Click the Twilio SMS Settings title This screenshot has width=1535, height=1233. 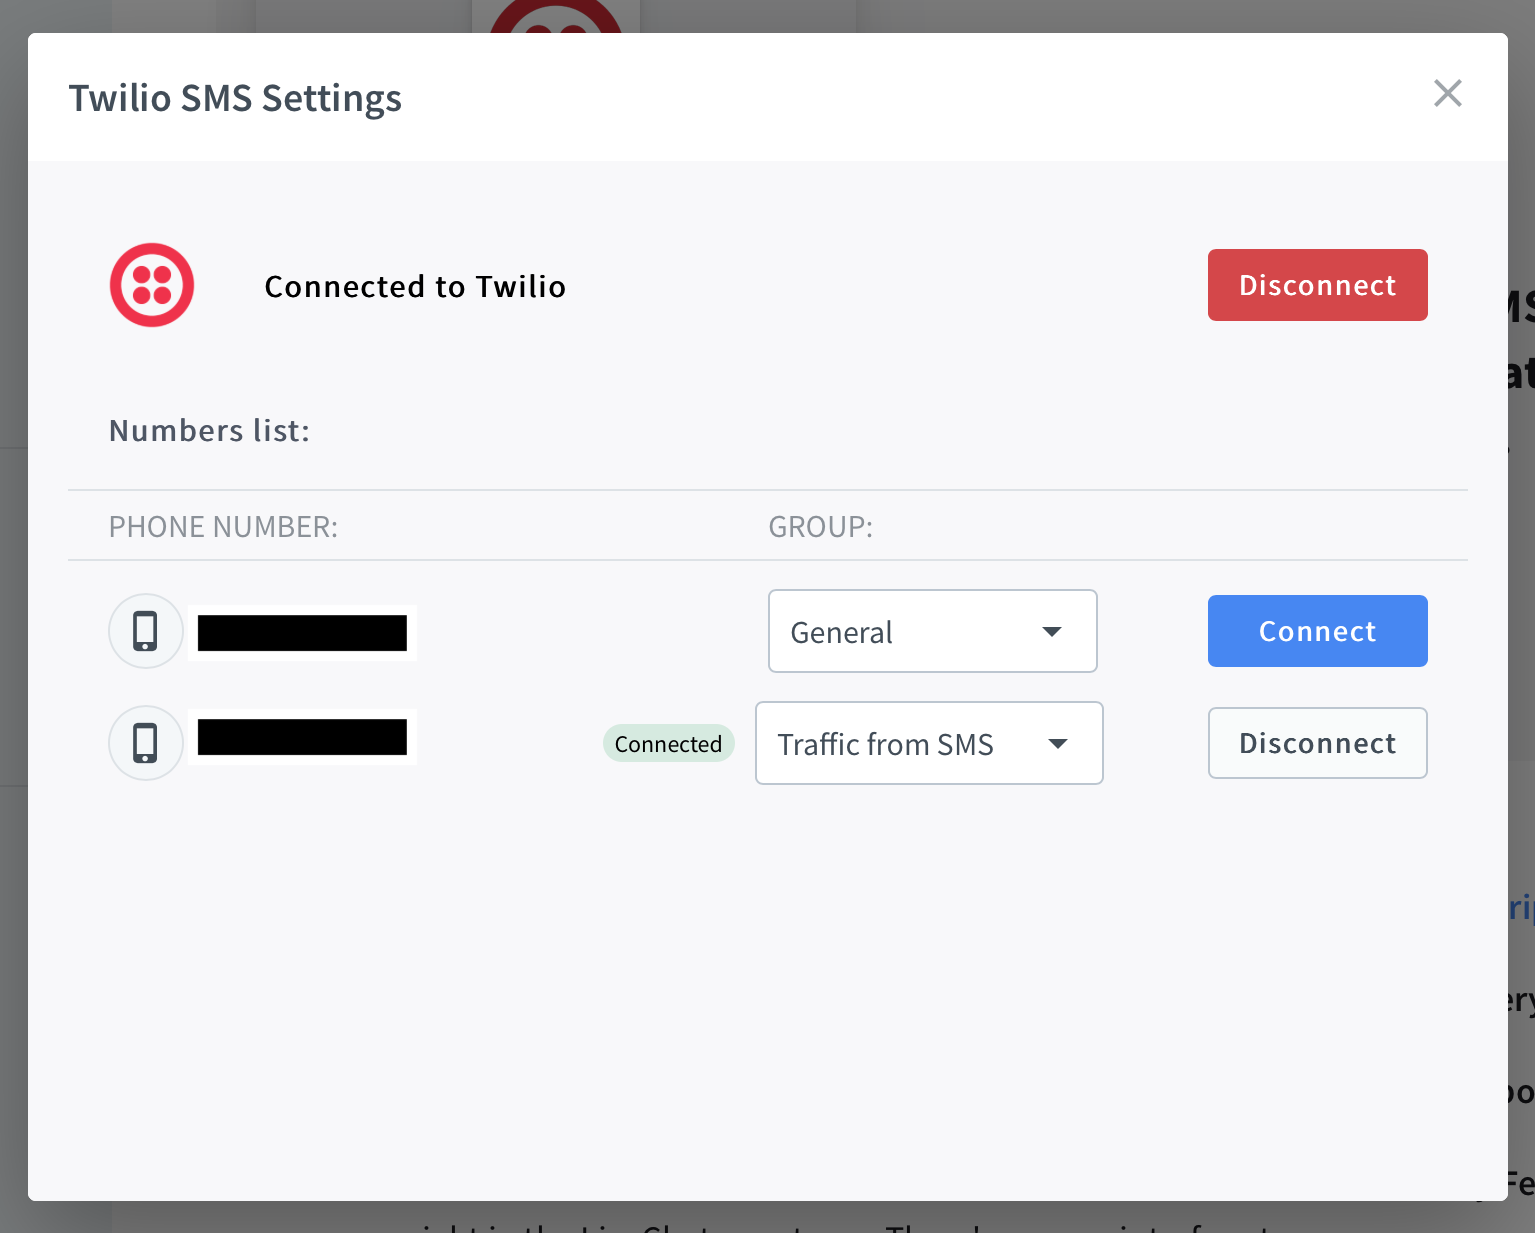point(235,98)
